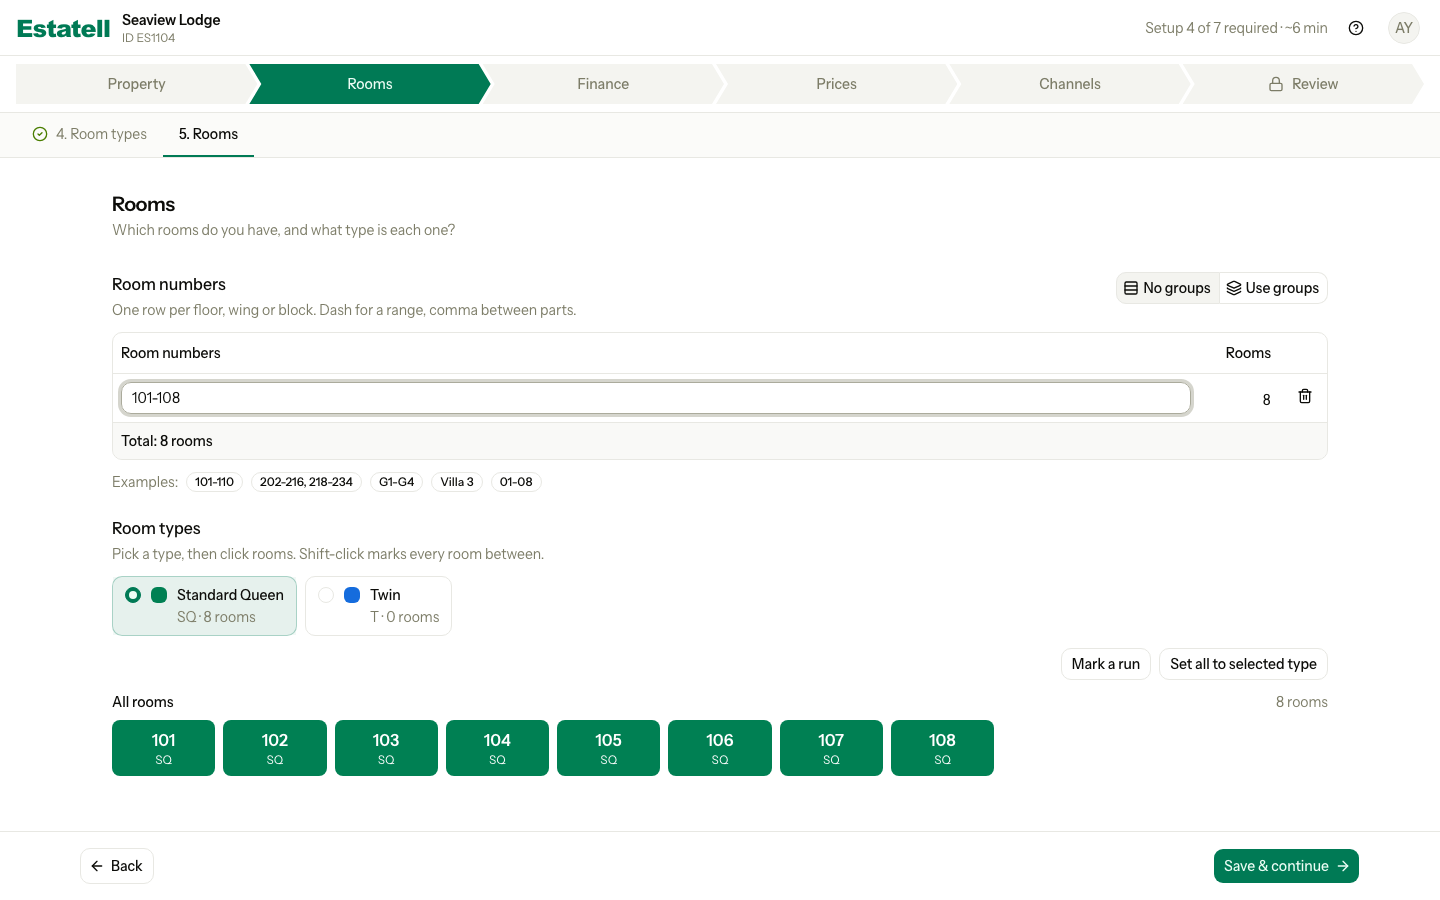
Task: Insert the 101-110 example chip
Action: coord(214,482)
